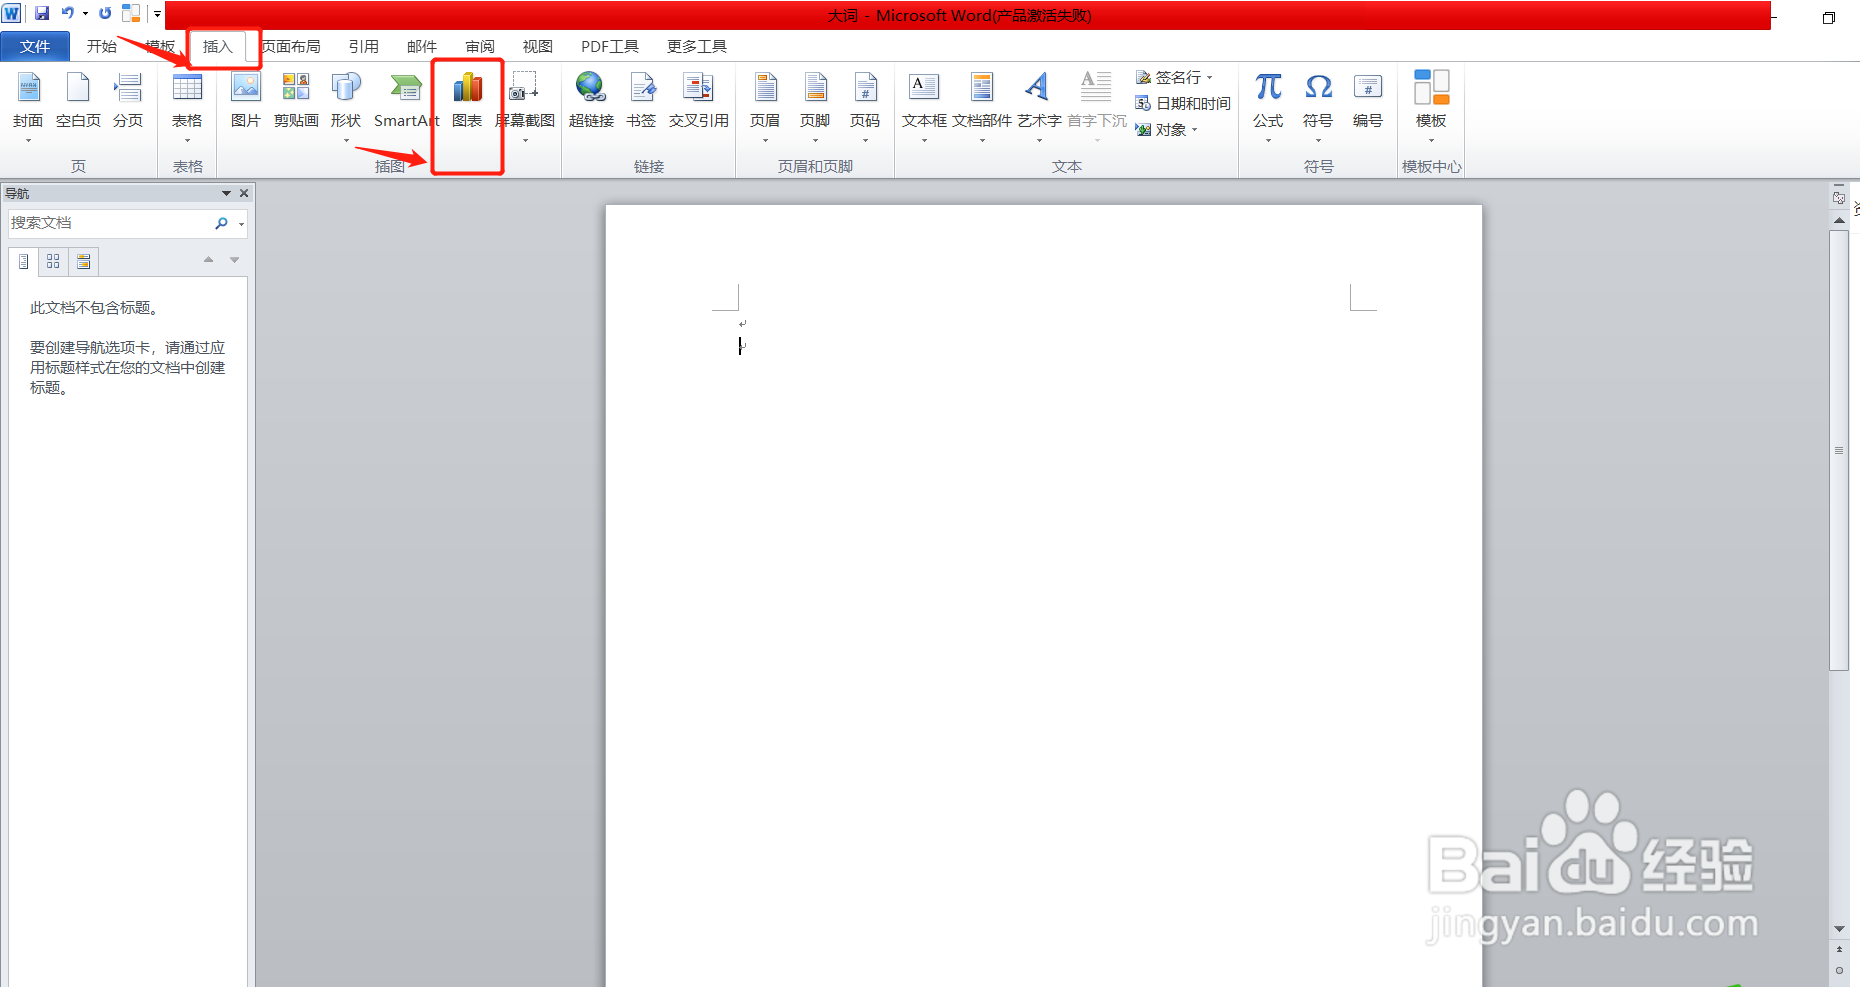Insert a text box (文本框)
This screenshot has height=987, width=1860.
click(x=924, y=105)
